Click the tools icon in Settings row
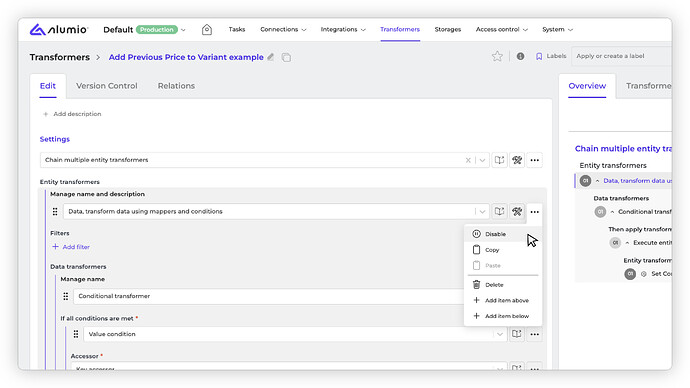Viewport: 690px width, 388px height. tap(517, 160)
